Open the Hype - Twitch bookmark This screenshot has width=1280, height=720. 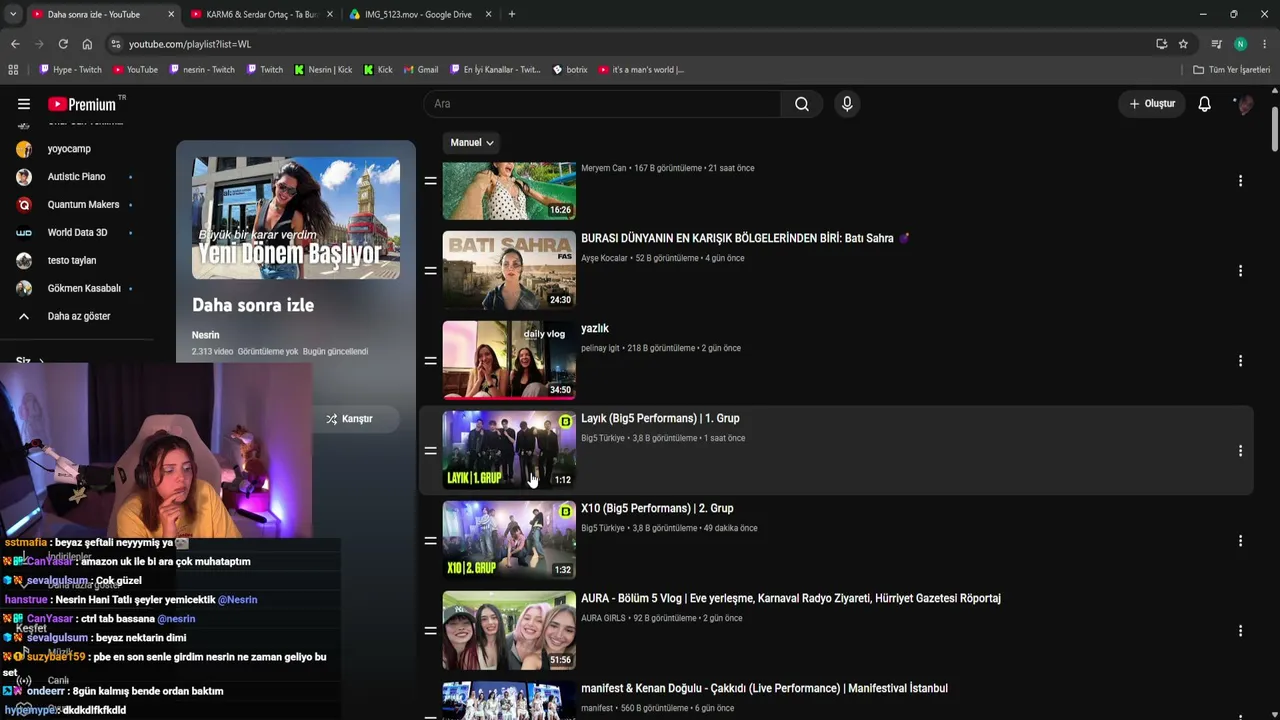[70, 70]
